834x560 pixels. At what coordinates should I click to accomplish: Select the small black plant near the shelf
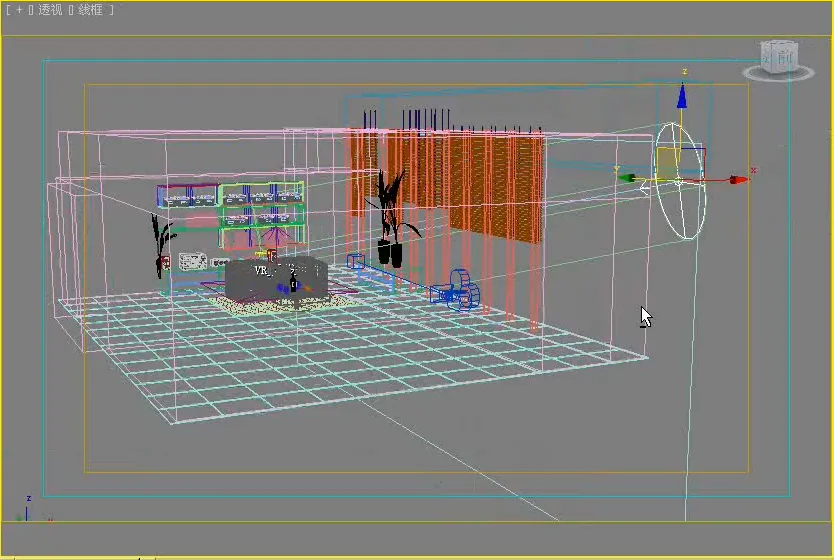tap(161, 243)
